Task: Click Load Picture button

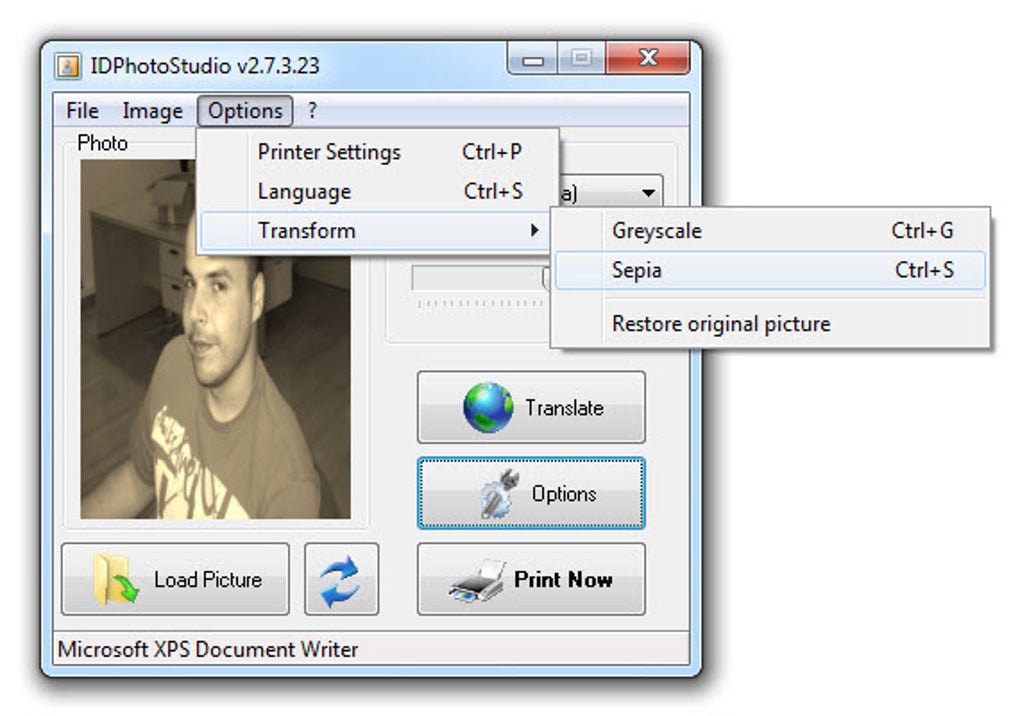Action: 176,579
